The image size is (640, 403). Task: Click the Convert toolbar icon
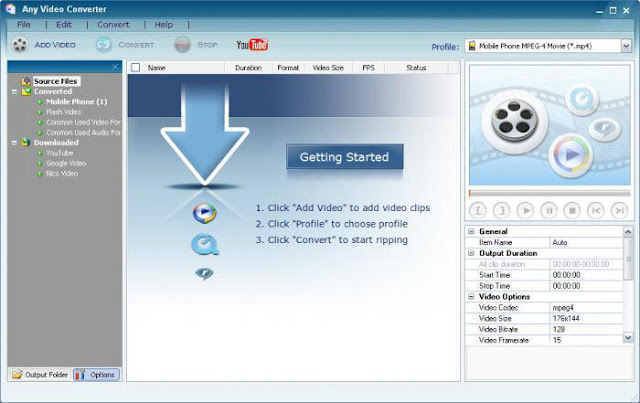(x=104, y=45)
